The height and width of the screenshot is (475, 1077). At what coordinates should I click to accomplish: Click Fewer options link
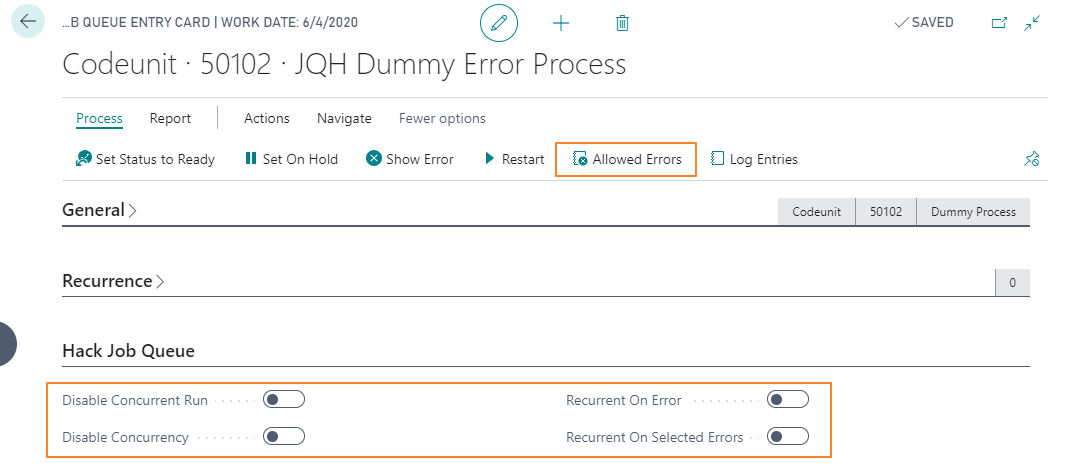click(x=442, y=118)
